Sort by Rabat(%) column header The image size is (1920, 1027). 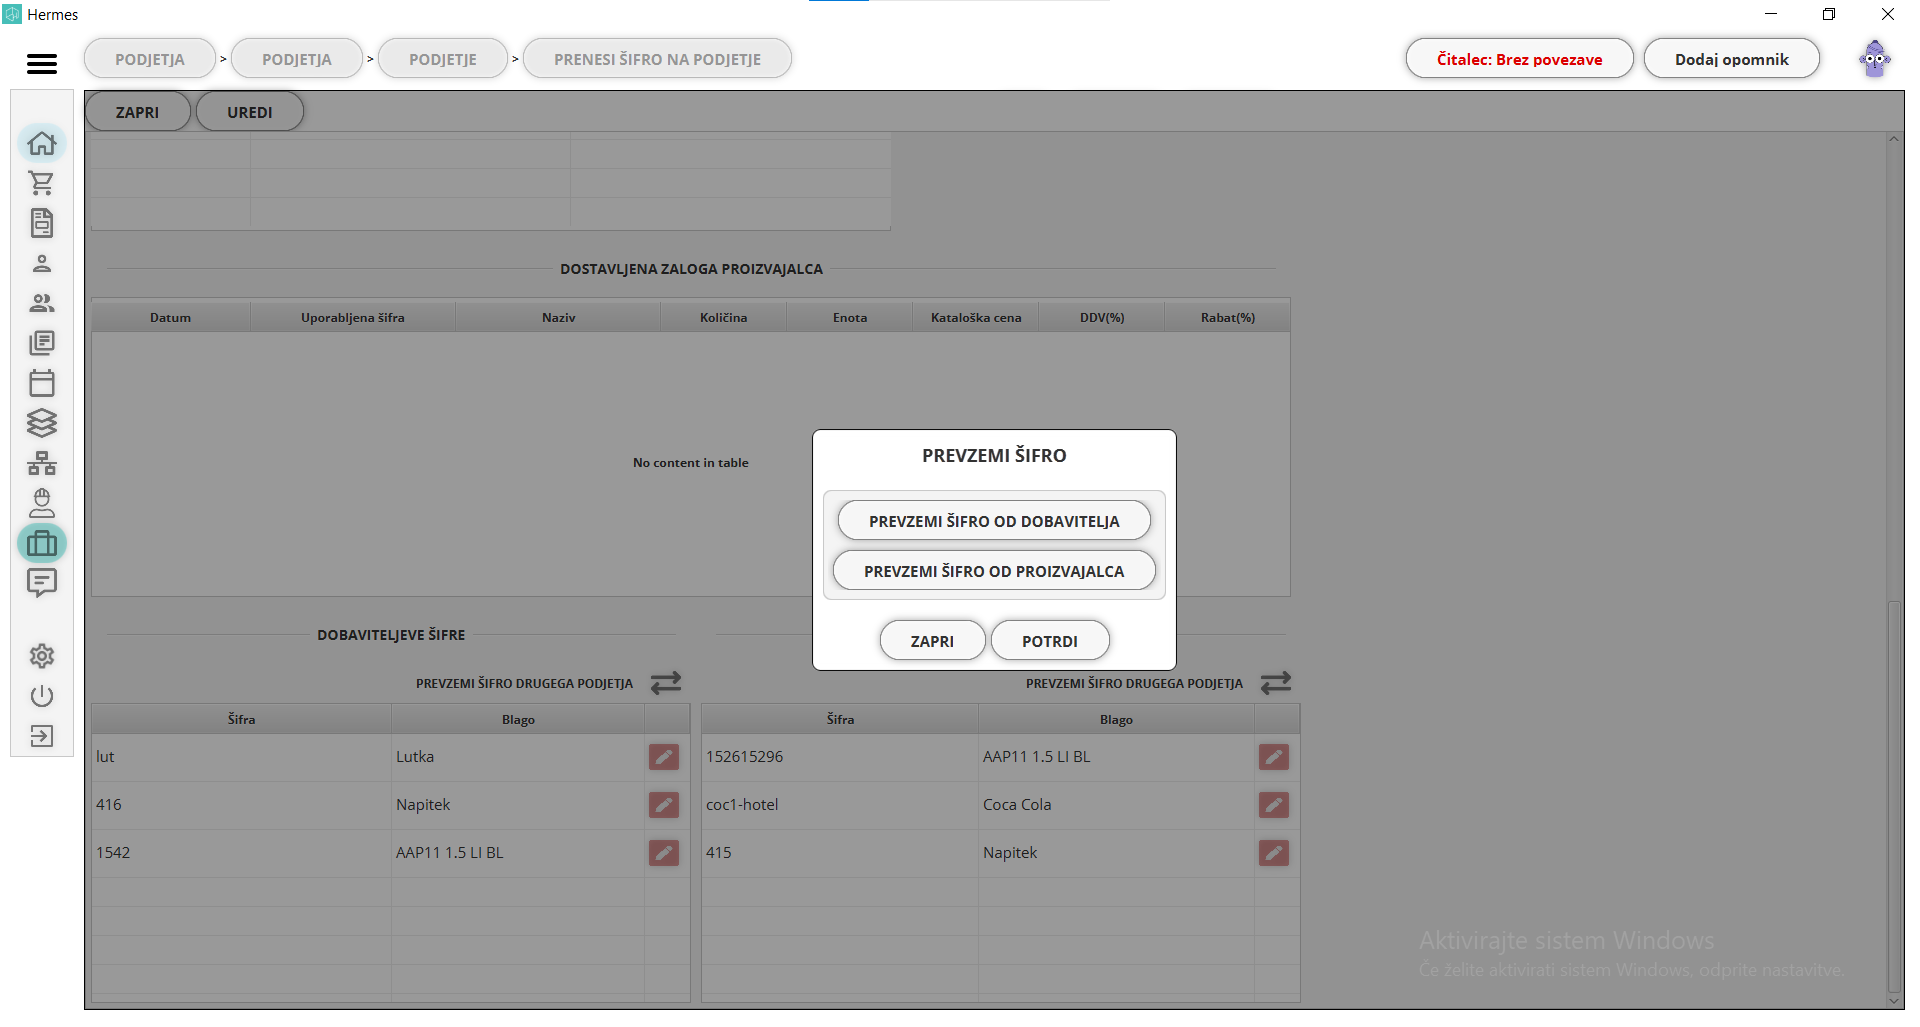[1228, 317]
